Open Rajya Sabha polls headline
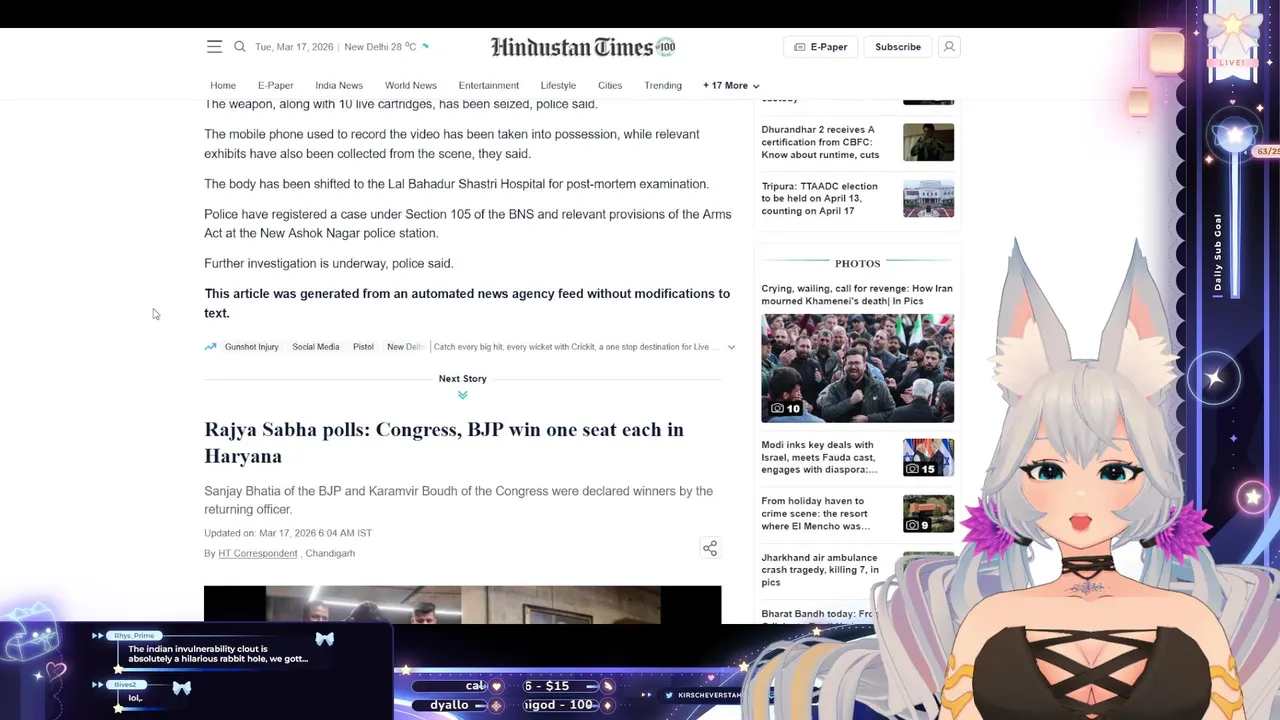The width and height of the screenshot is (1280, 720). tap(444, 442)
